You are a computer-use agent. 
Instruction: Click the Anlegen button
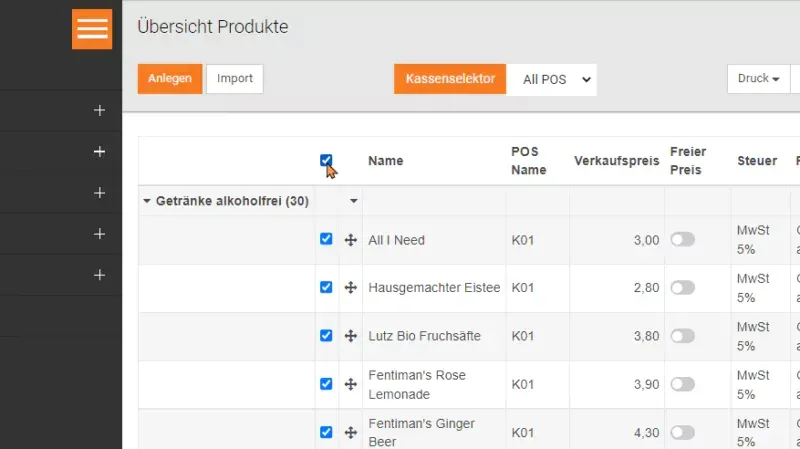tap(170, 79)
